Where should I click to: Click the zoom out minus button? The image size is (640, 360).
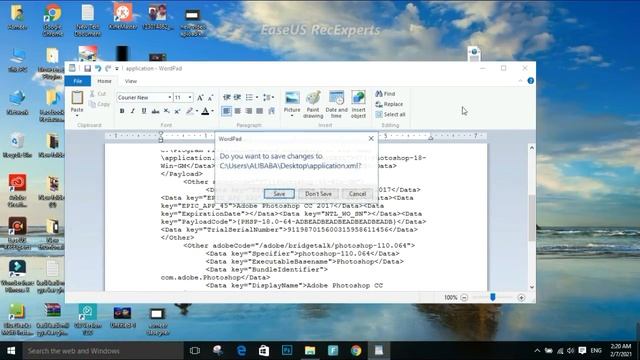(464, 298)
